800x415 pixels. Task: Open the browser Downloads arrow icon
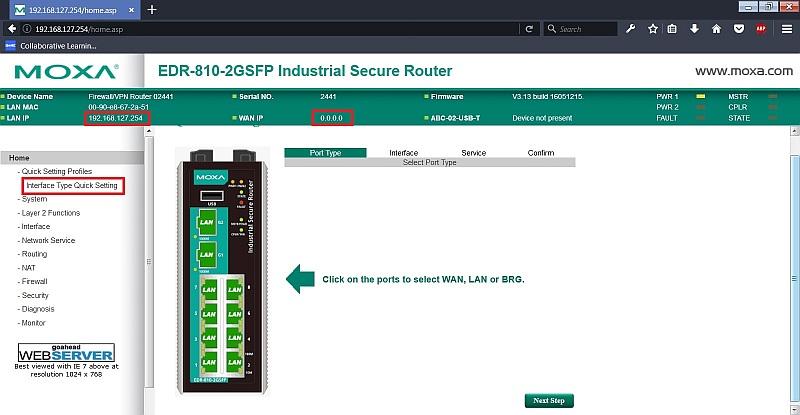pyautogui.click(x=695, y=29)
